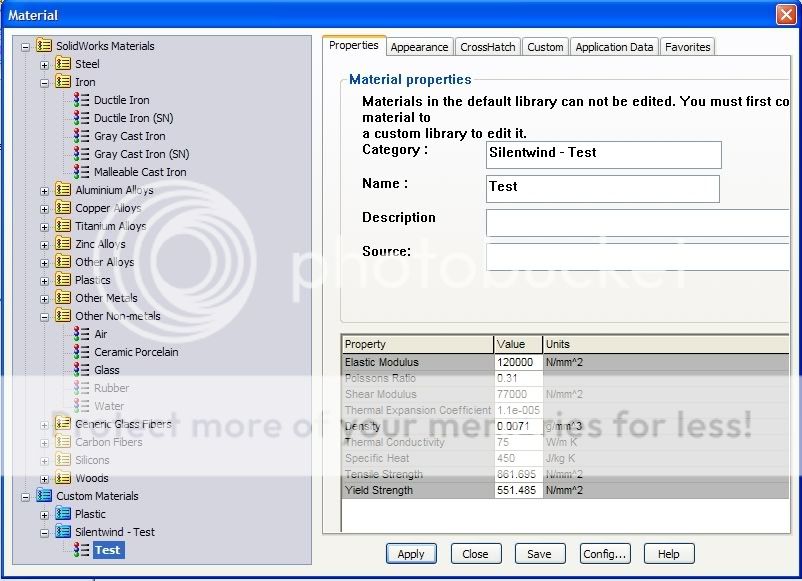Collapse the Custom Materials library
Image resolution: width=802 pixels, height=581 pixels.
25,497
